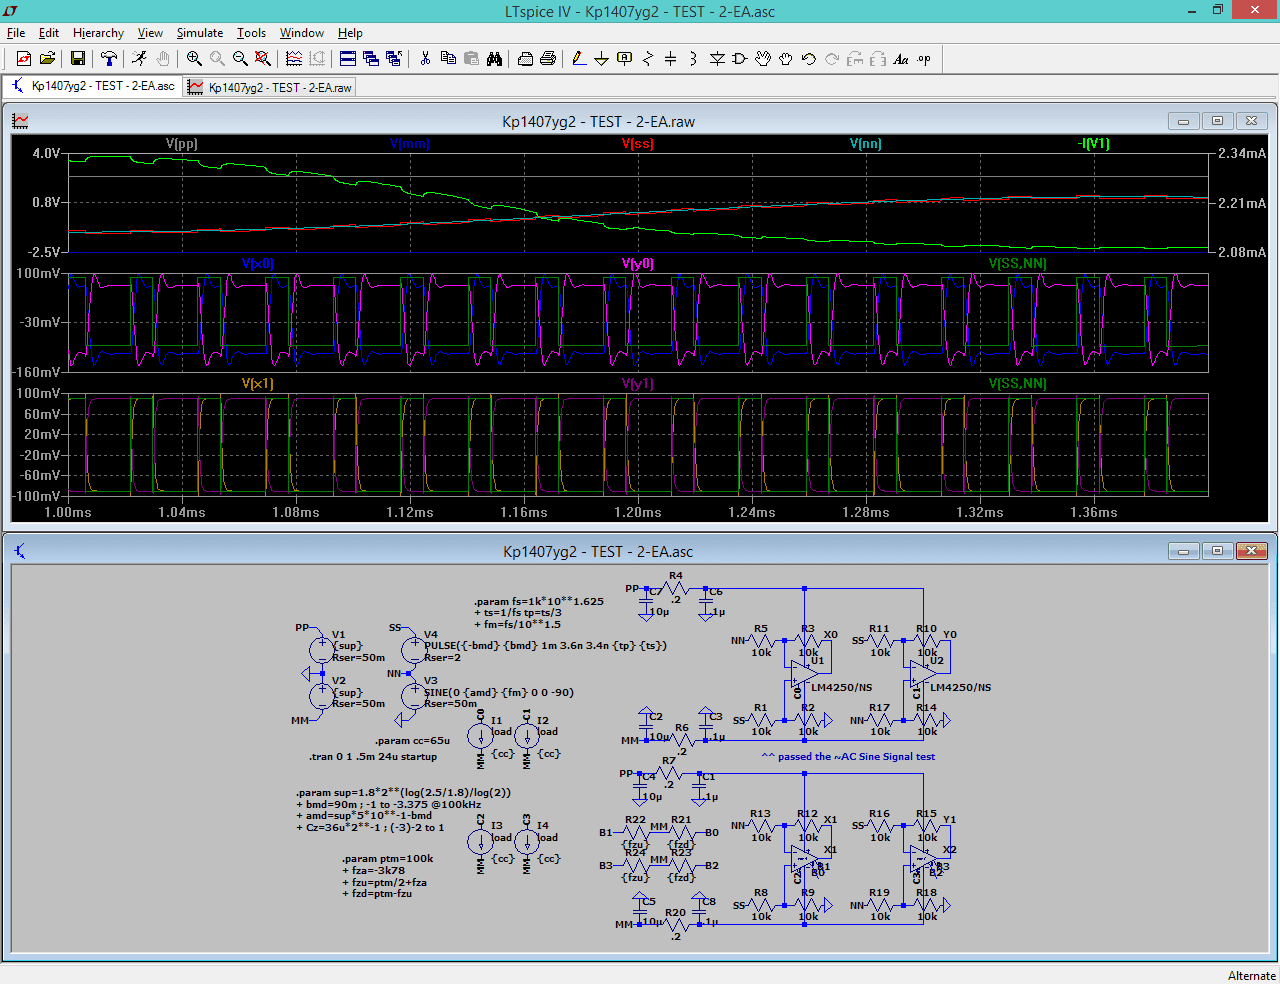1280x984 pixels.
Task: Add text with the Aa tool
Action: point(900,59)
